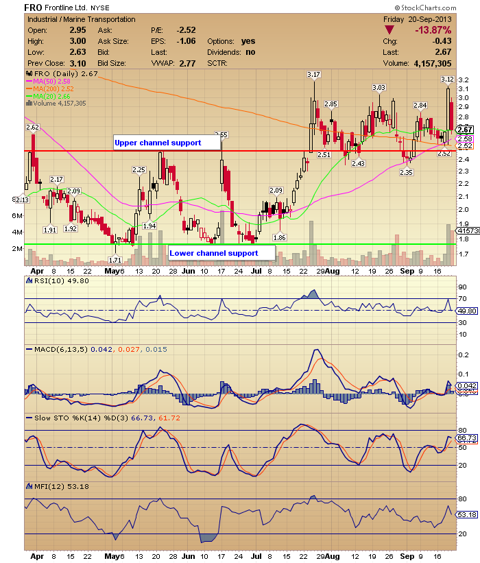Click the Options yes field
This screenshot has width=480, height=563.
[x=231, y=41]
